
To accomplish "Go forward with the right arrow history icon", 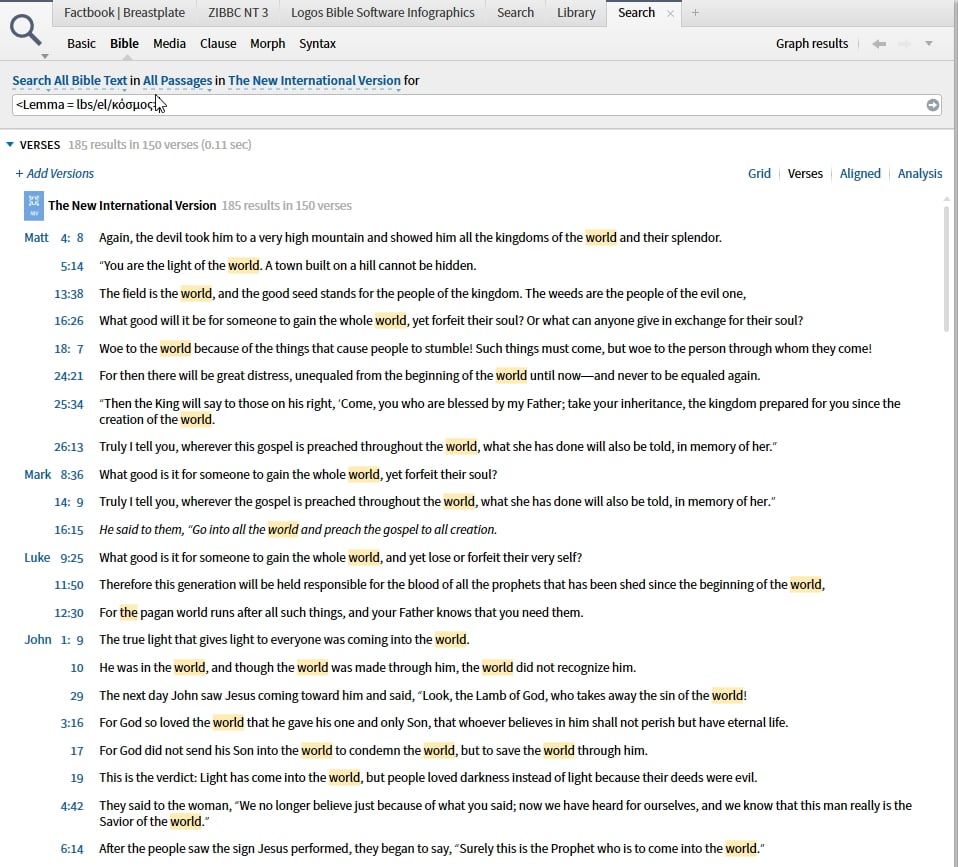I will pos(904,43).
